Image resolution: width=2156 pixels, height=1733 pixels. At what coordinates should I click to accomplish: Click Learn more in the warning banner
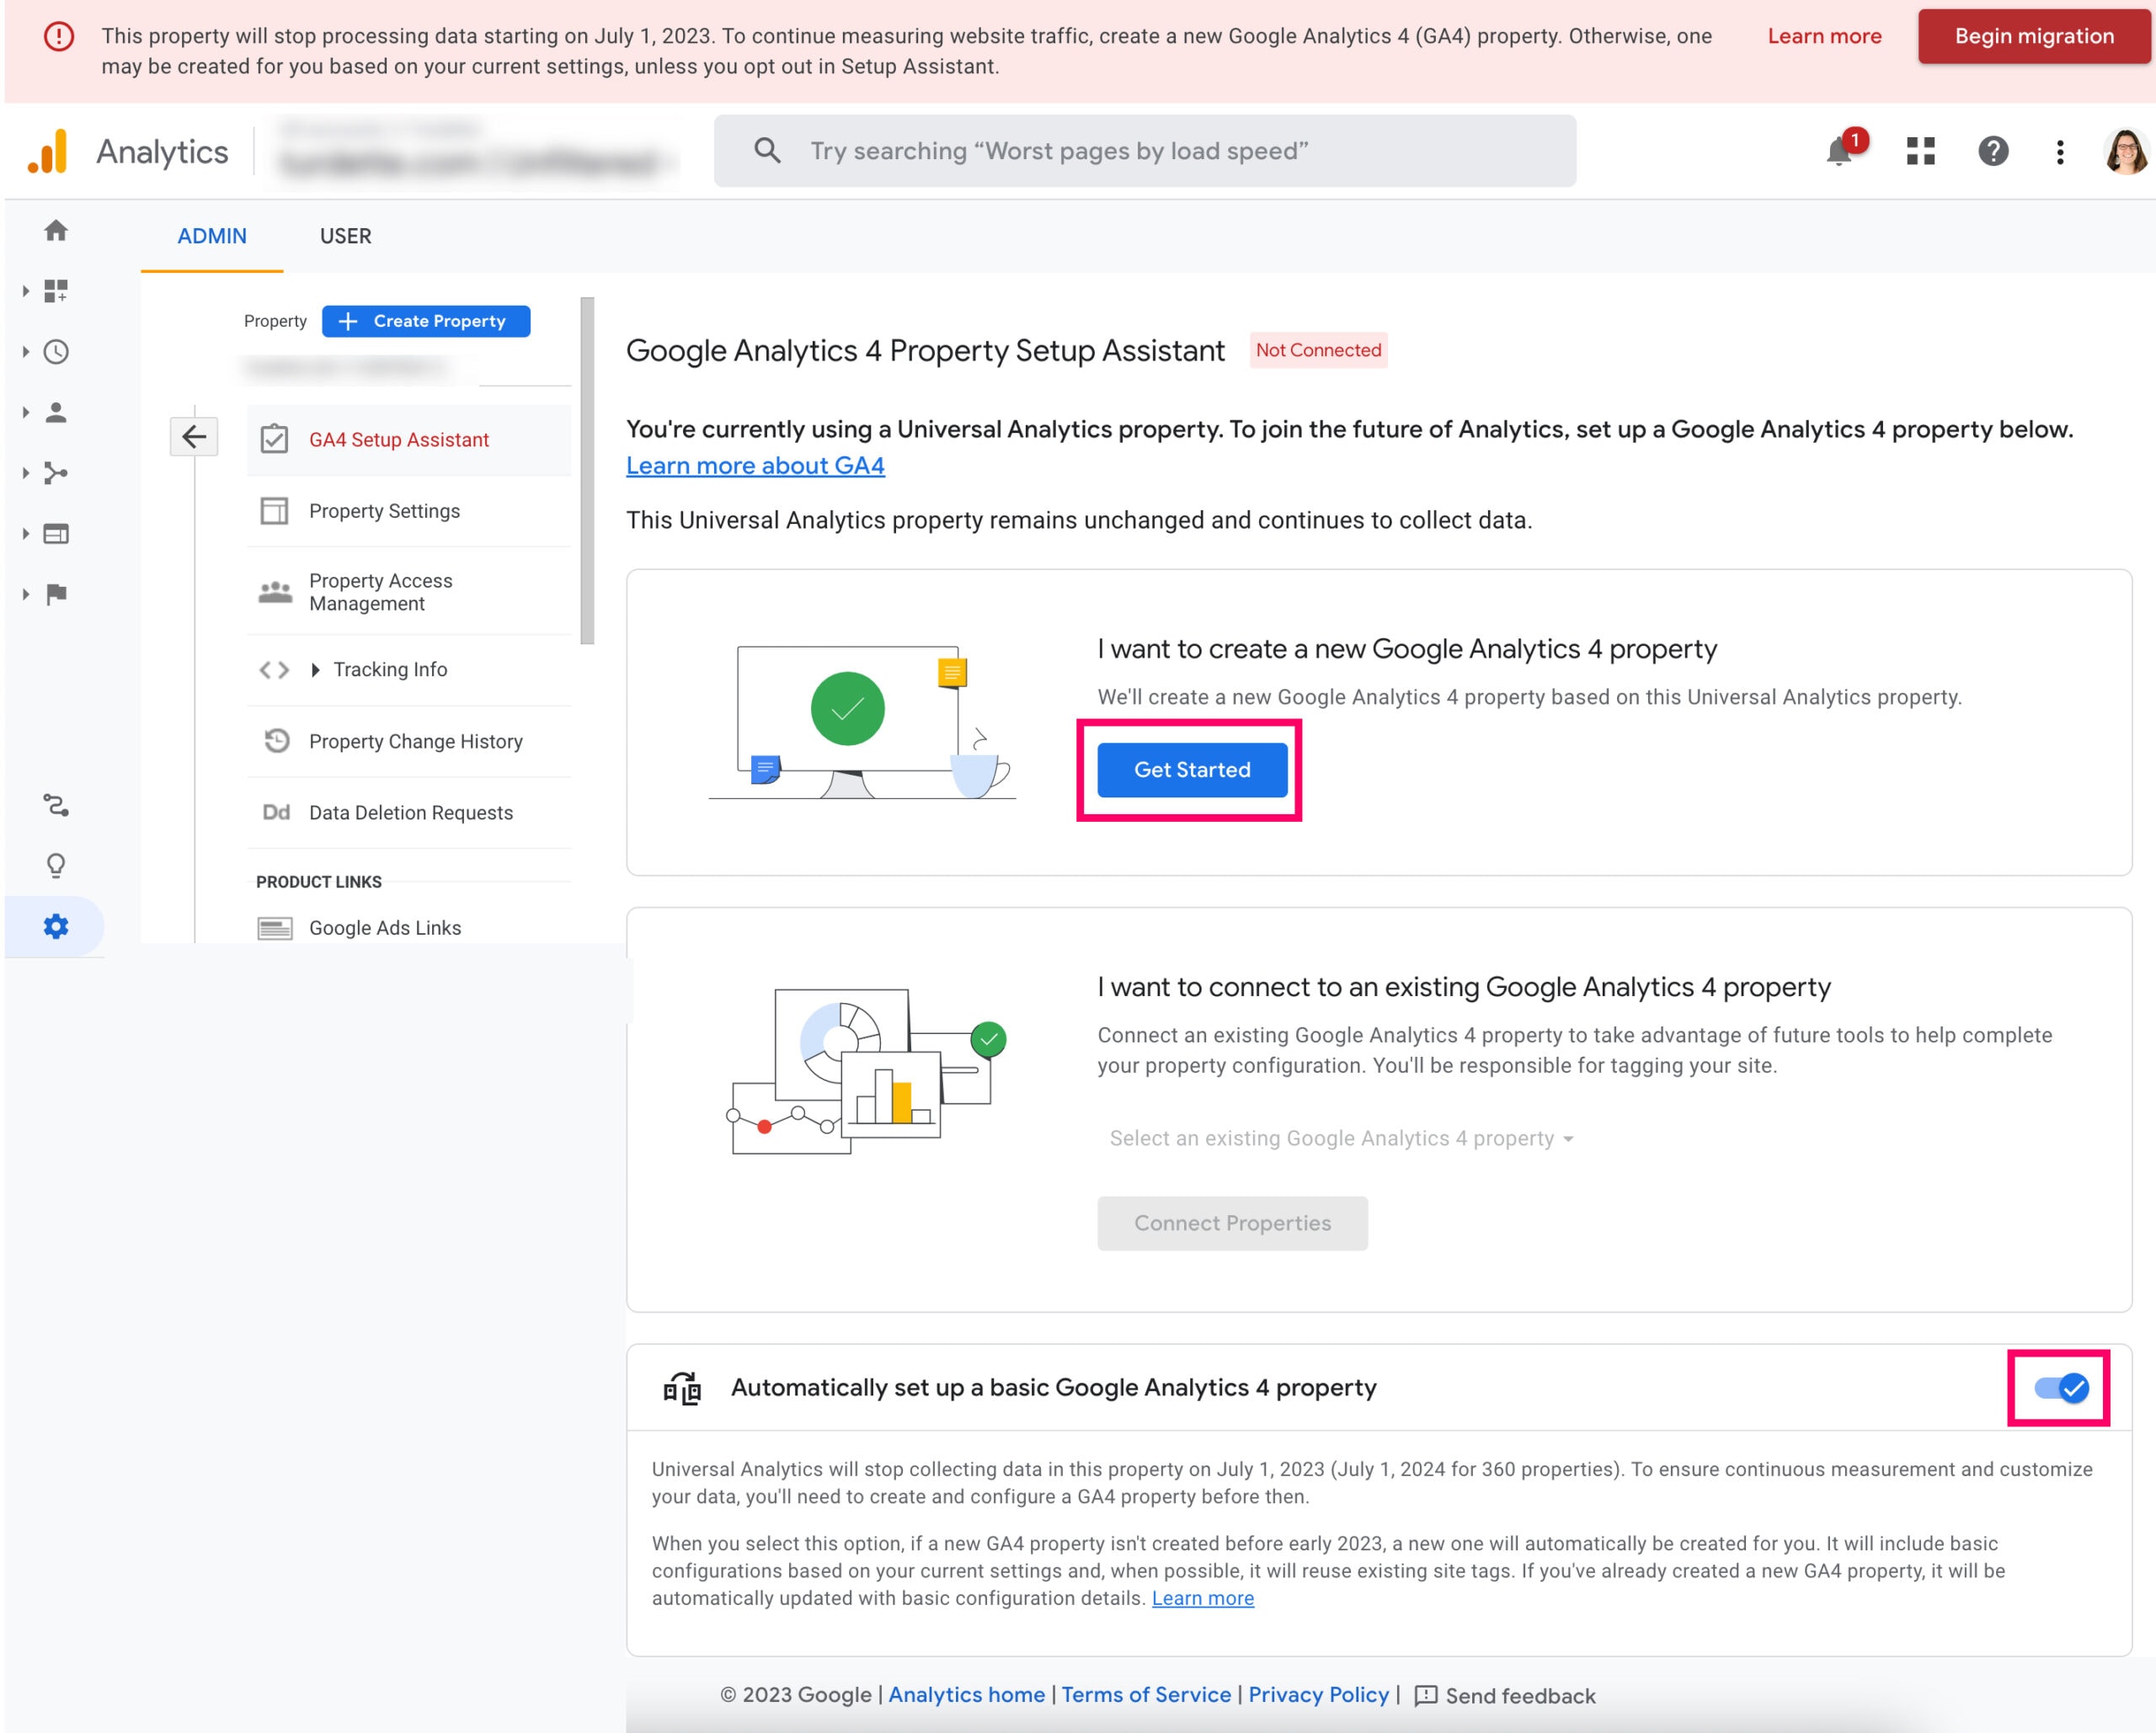tap(1824, 37)
